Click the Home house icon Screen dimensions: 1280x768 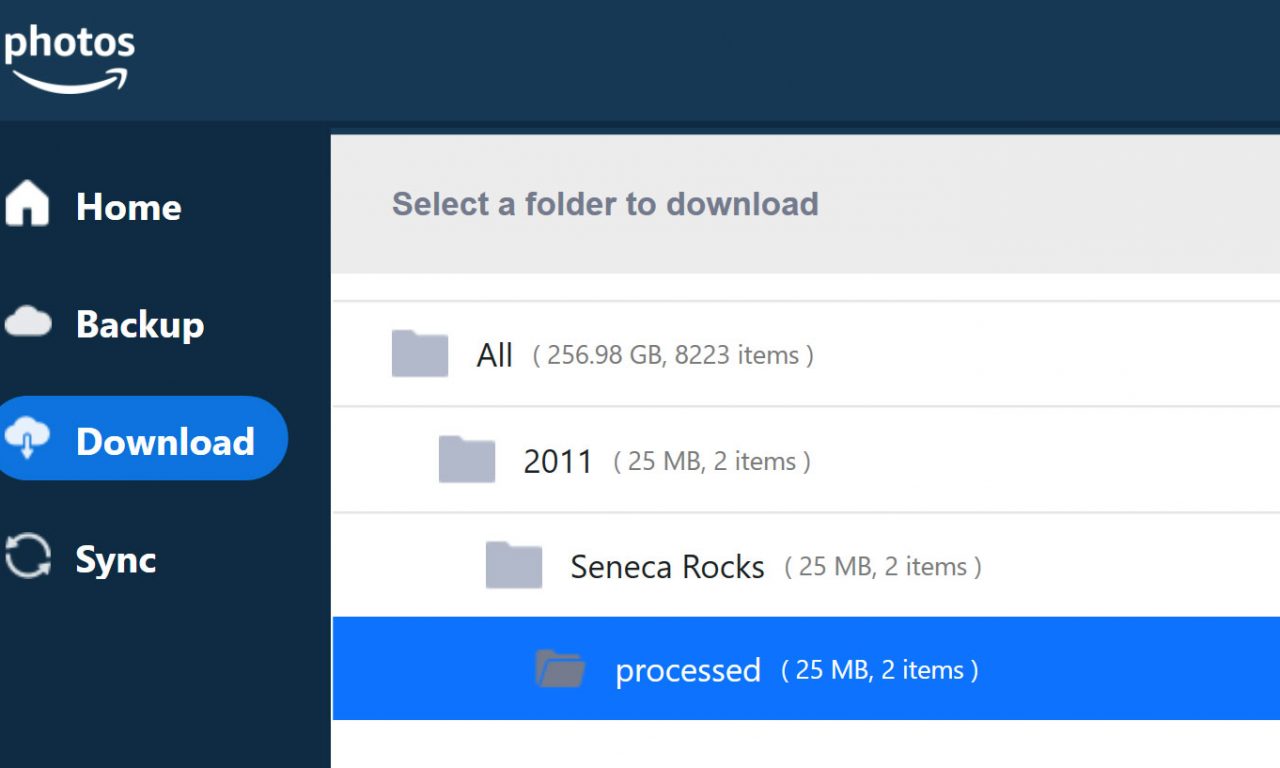point(27,204)
